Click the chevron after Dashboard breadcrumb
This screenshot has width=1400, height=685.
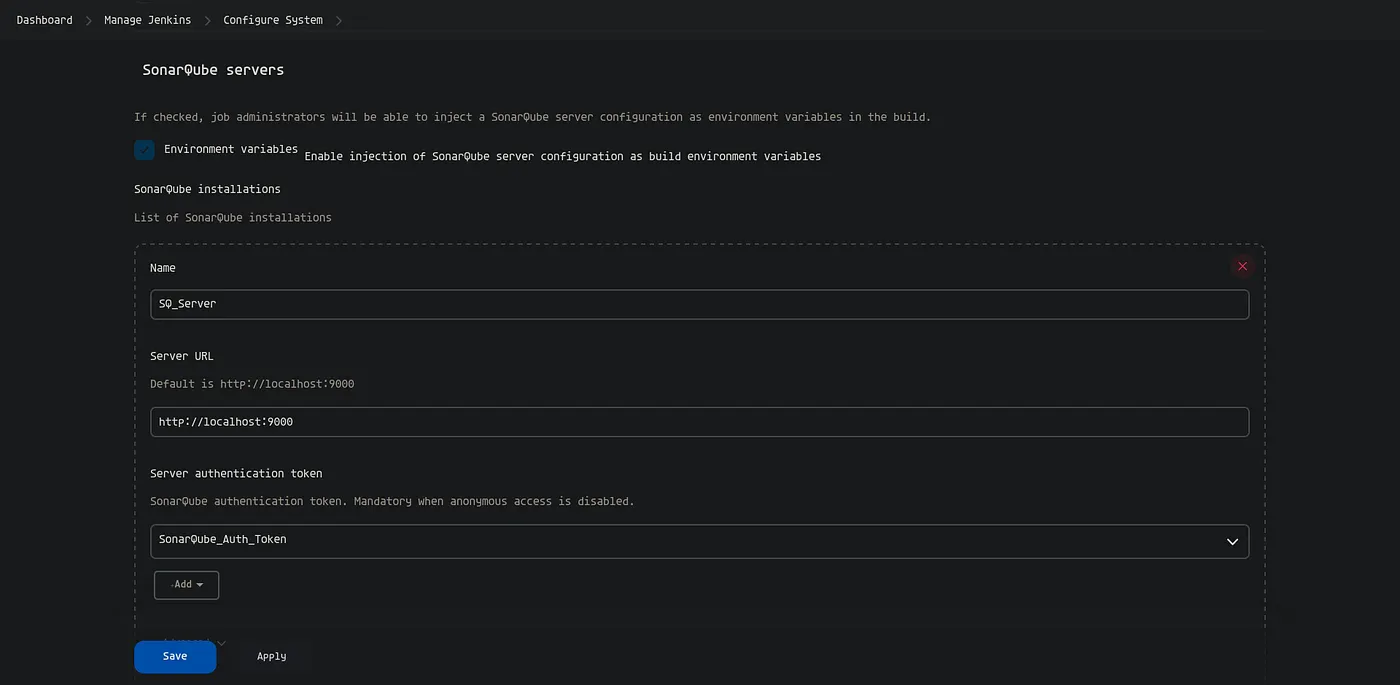point(88,20)
